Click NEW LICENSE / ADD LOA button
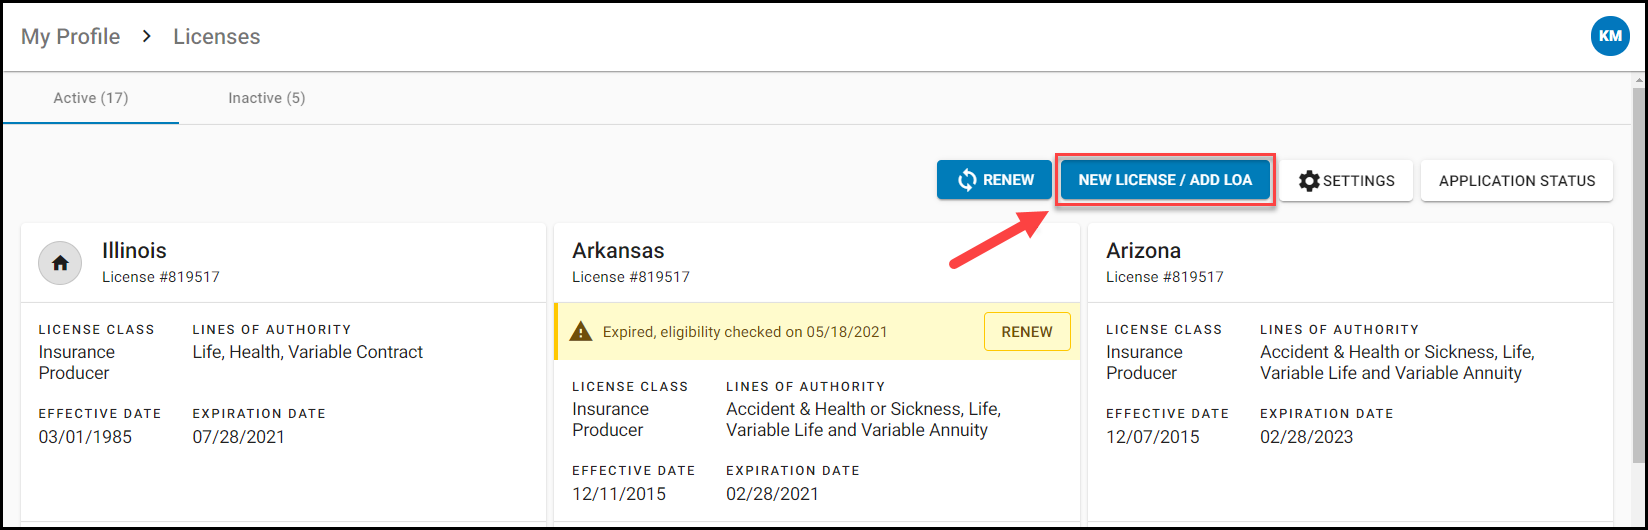Image resolution: width=1648 pixels, height=530 pixels. (1165, 180)
